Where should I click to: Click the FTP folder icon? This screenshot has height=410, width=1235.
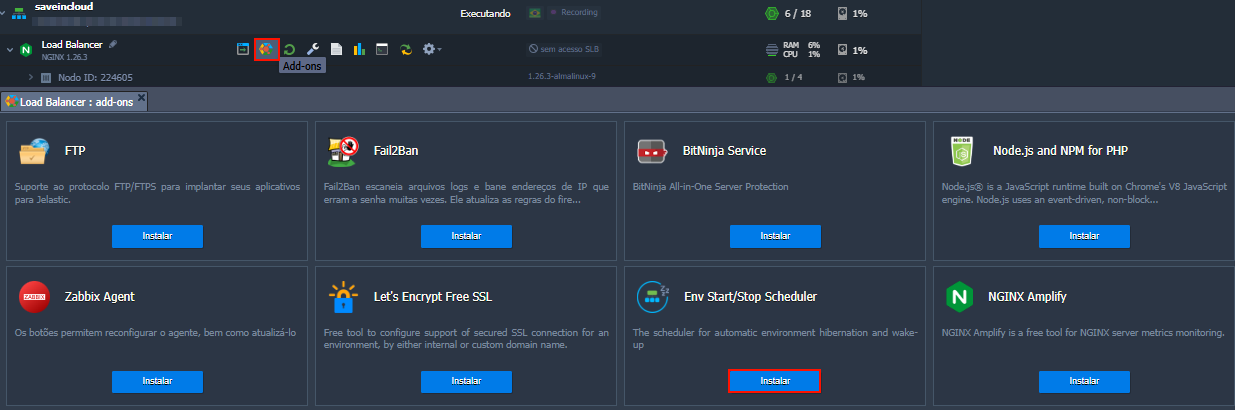tap(34, 151)
